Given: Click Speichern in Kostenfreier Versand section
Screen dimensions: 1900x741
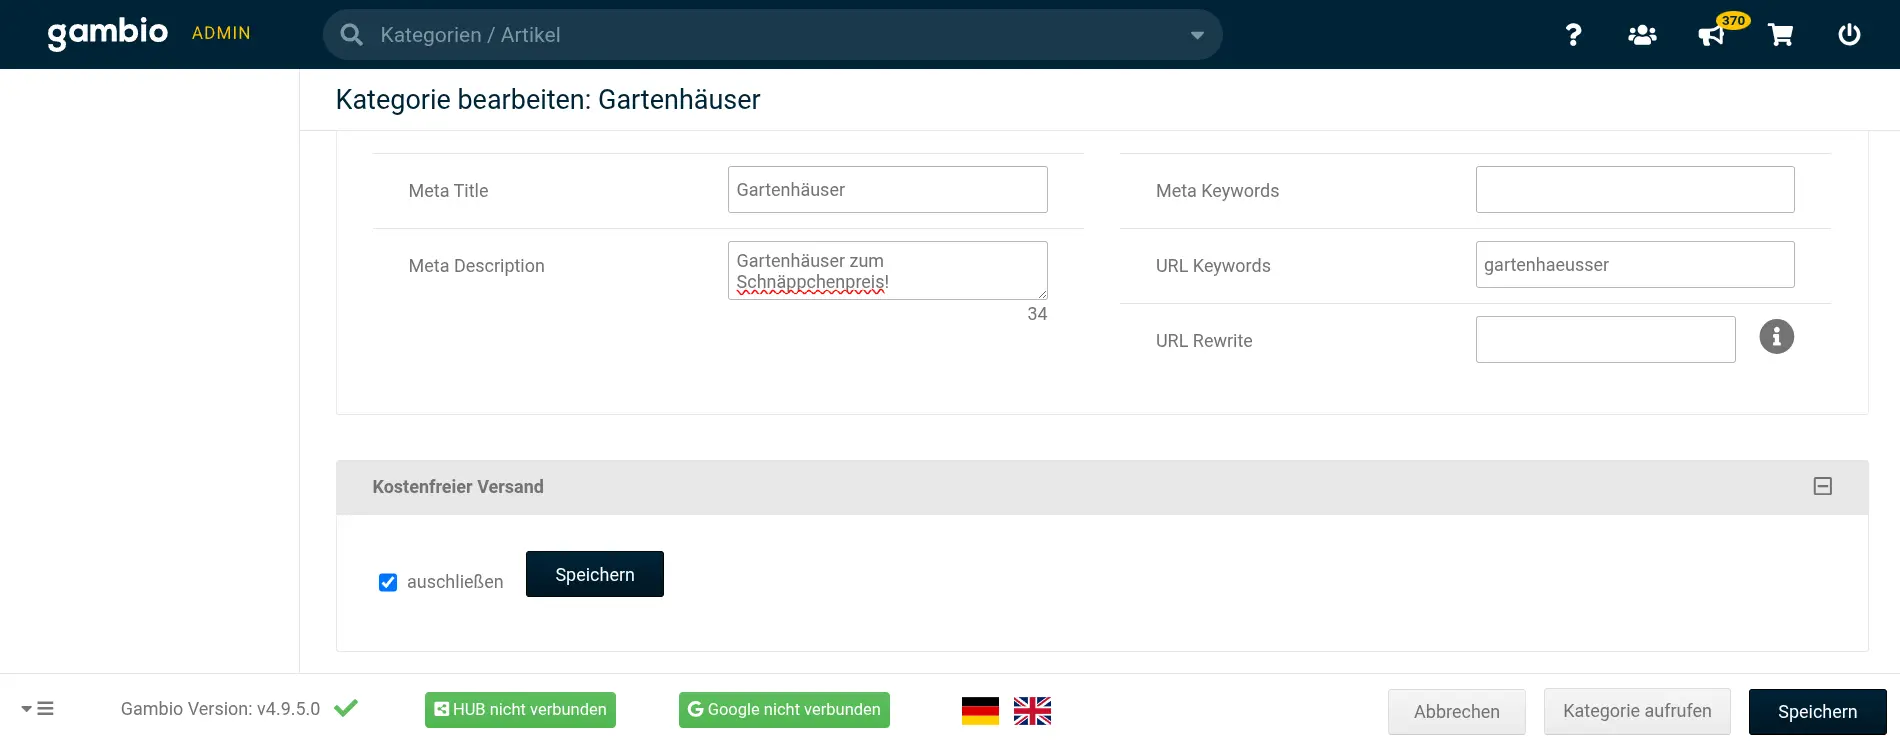Looking at the screenshot, I should [x=594, y=574].
